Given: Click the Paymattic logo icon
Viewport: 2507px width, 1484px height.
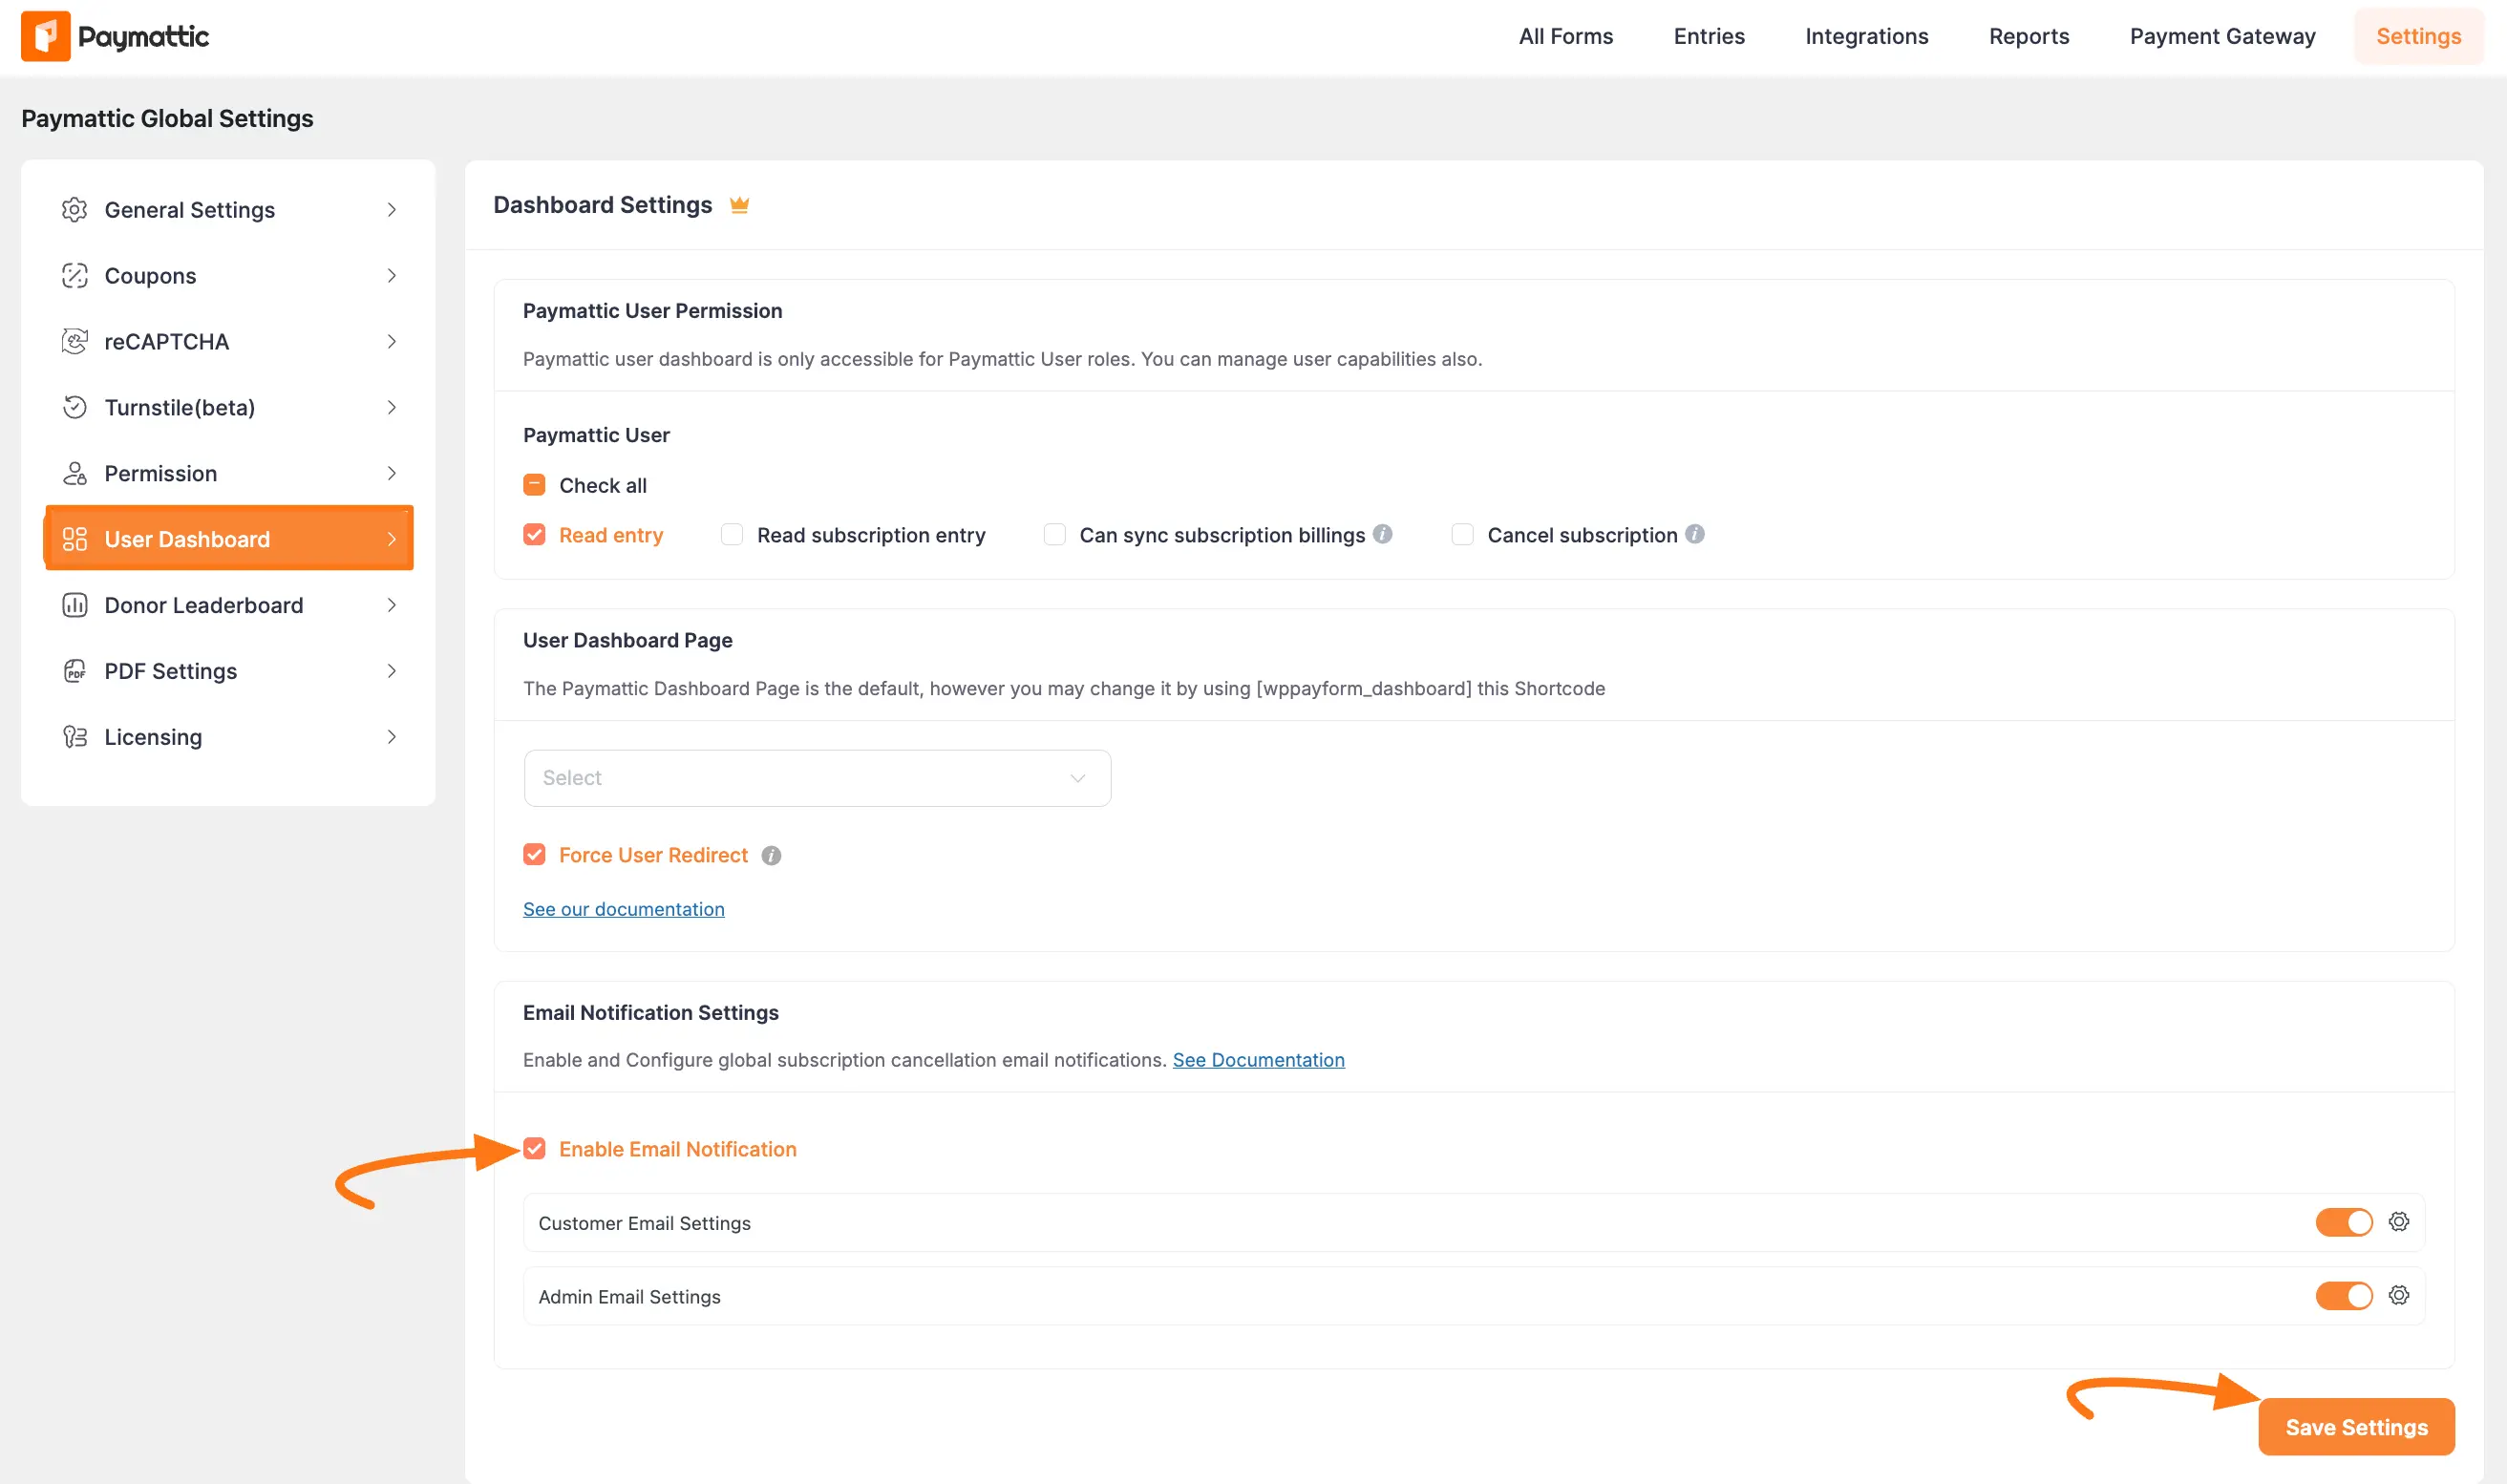Looking at the screenshot, I should pyautogui.click(x=44, y=36).
